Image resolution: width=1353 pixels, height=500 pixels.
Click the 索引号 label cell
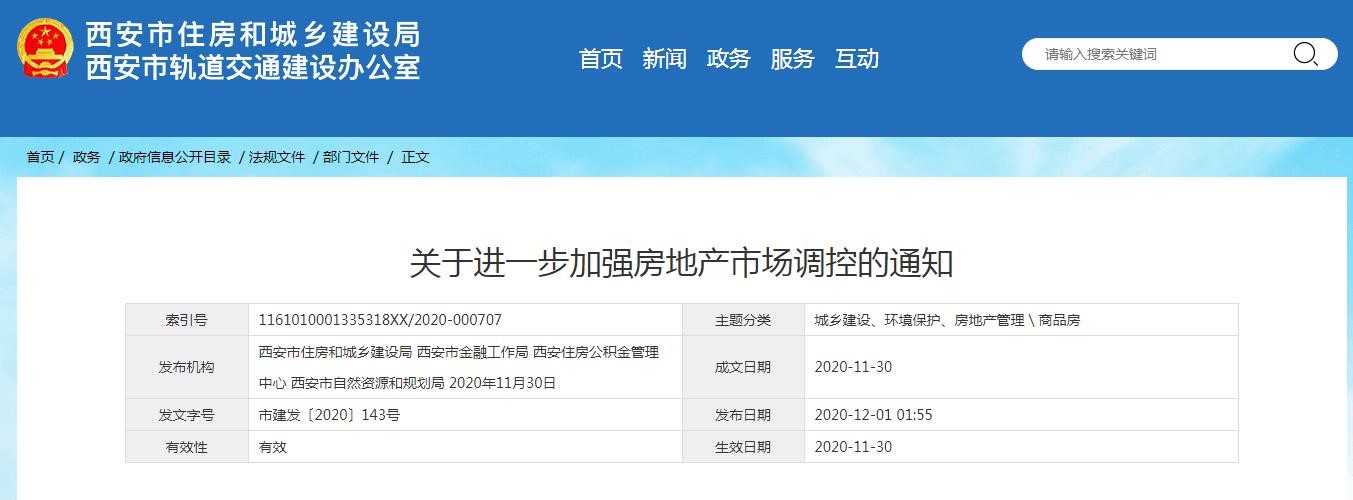(x=186, y=320)
